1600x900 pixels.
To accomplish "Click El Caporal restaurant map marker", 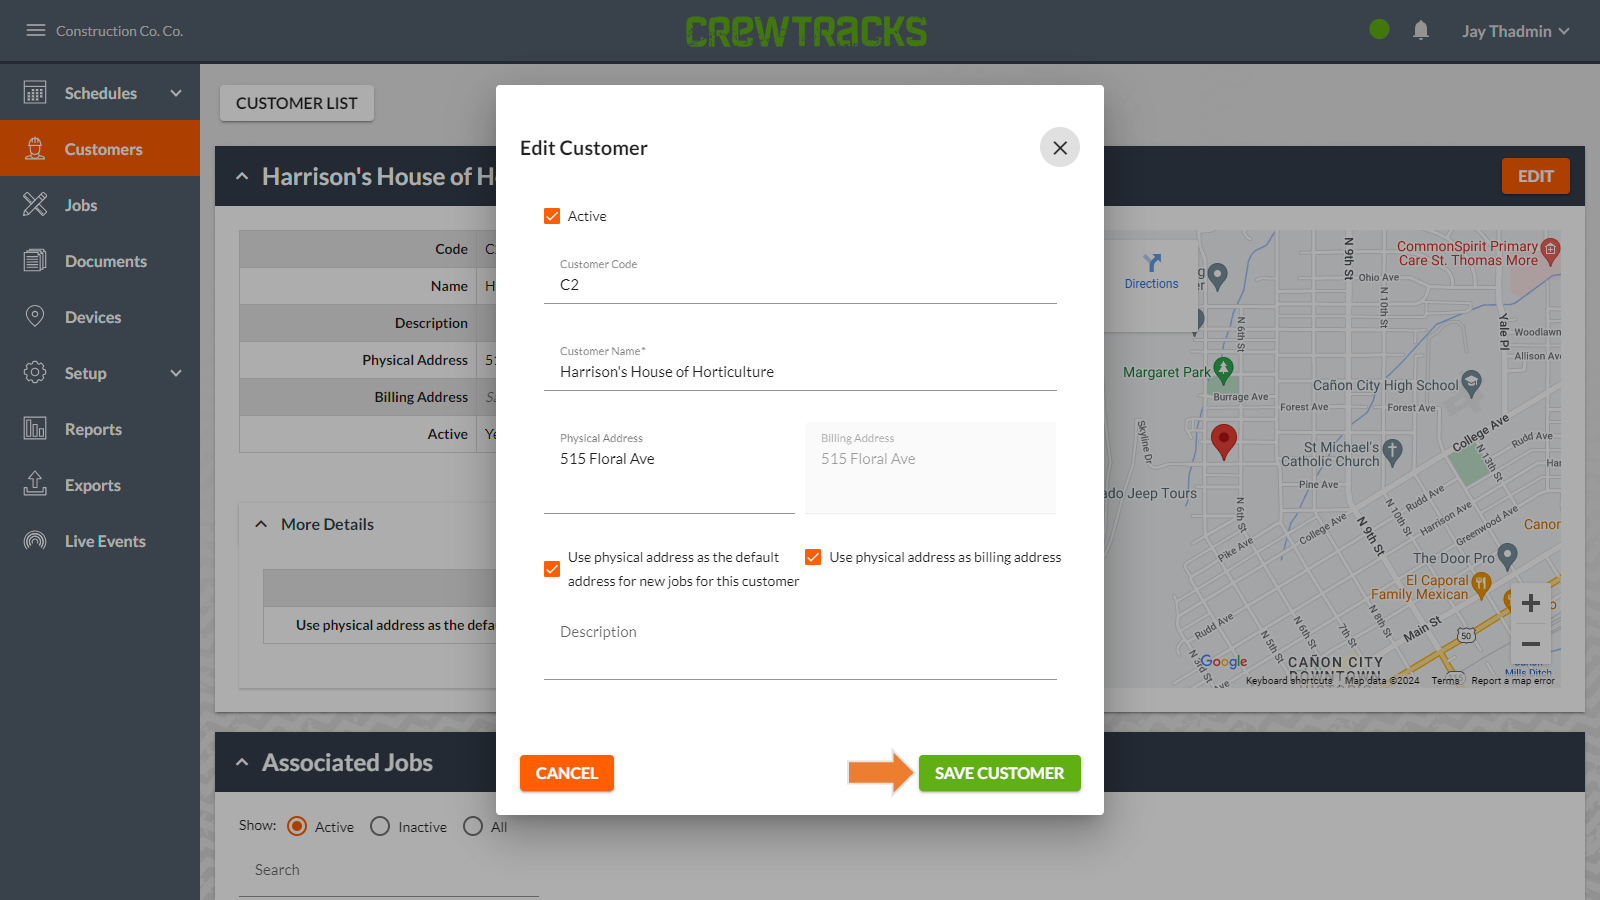I will [x=1481, y=584].
